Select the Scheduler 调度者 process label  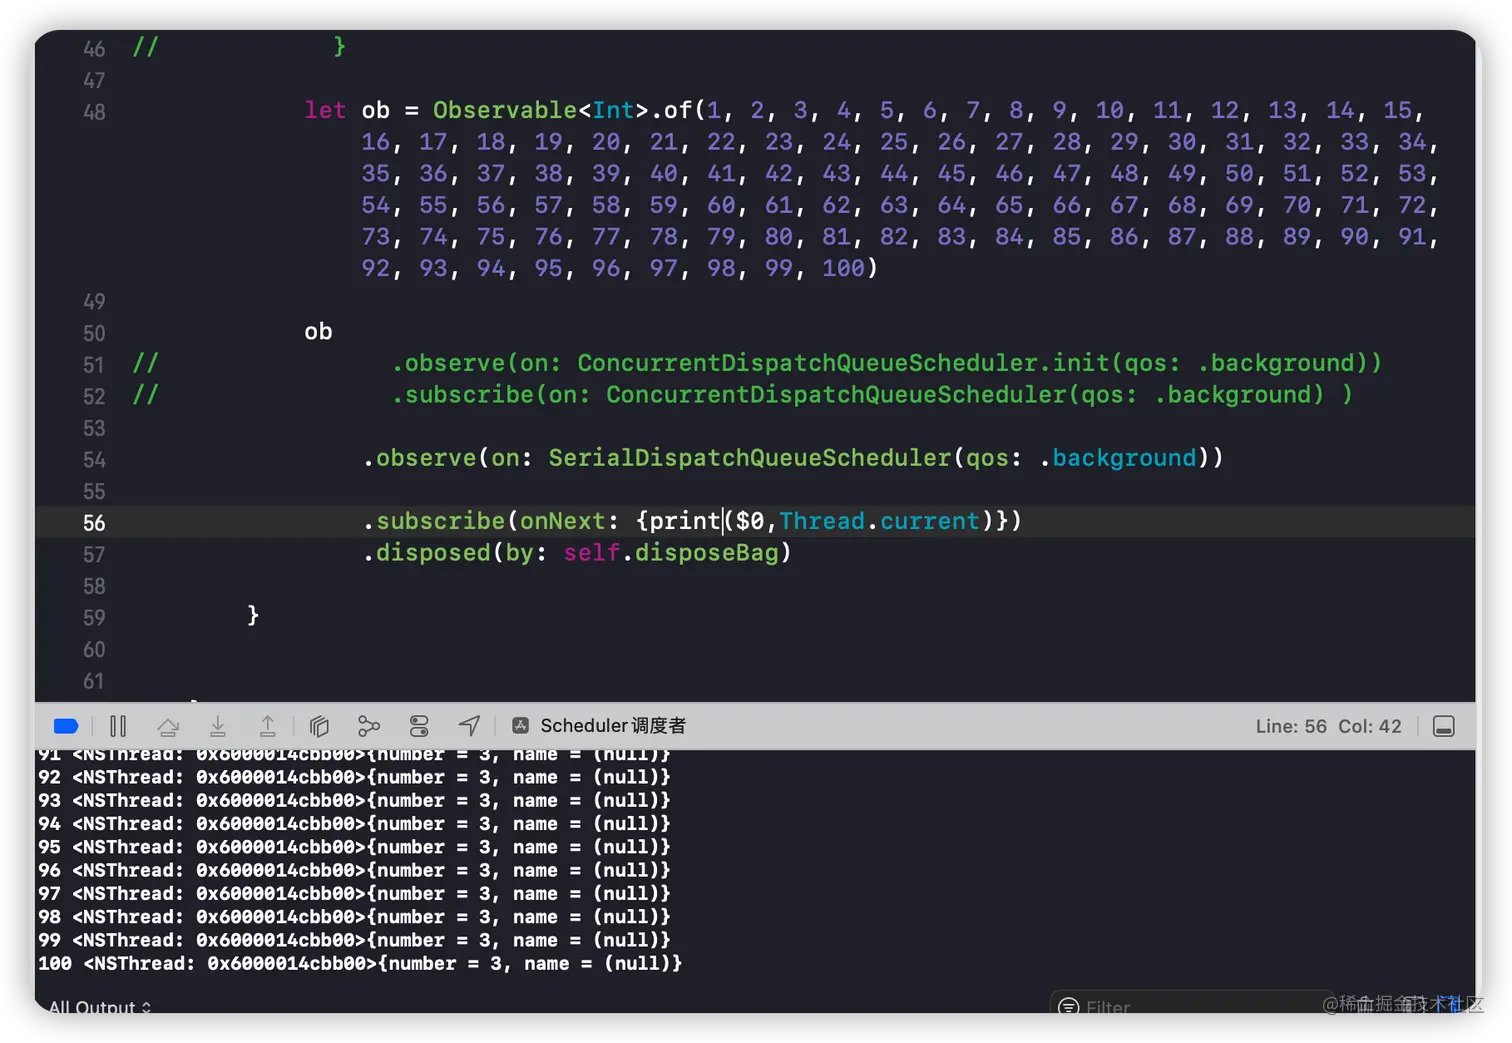coord(613,726)
